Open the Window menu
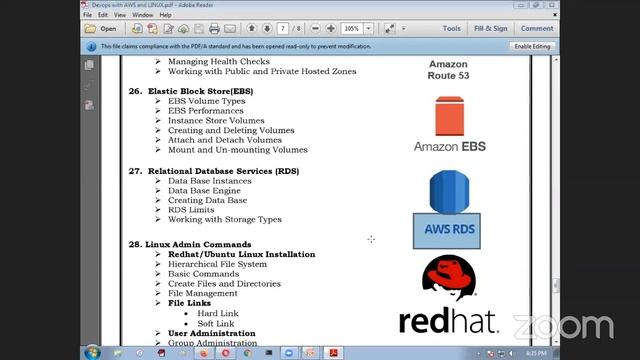Viewport: 640px width, 360px height. point(142,15)
